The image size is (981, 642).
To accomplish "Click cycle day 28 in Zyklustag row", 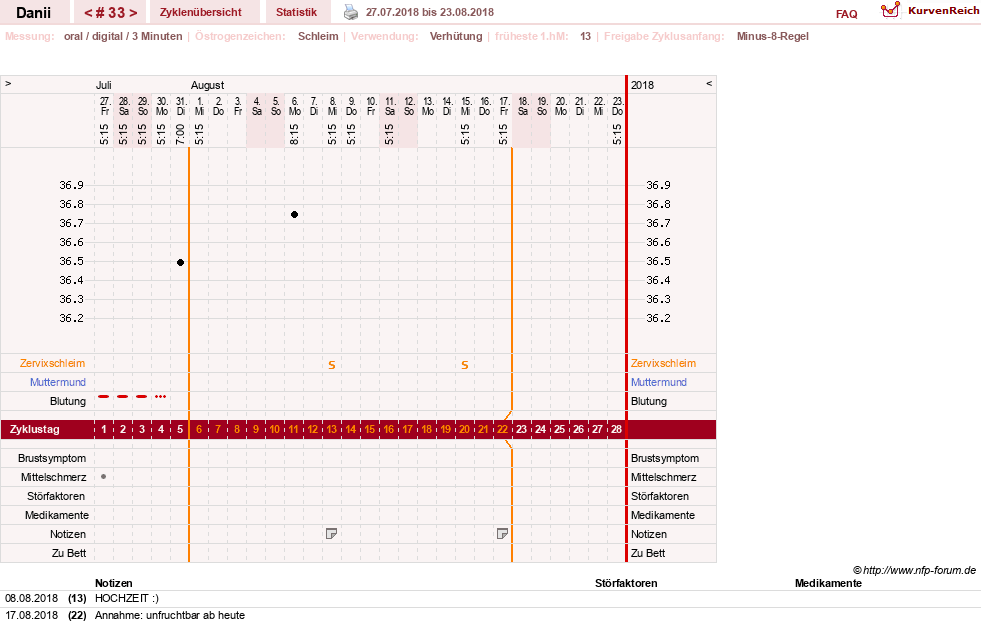I will click(x=616, y=429).
